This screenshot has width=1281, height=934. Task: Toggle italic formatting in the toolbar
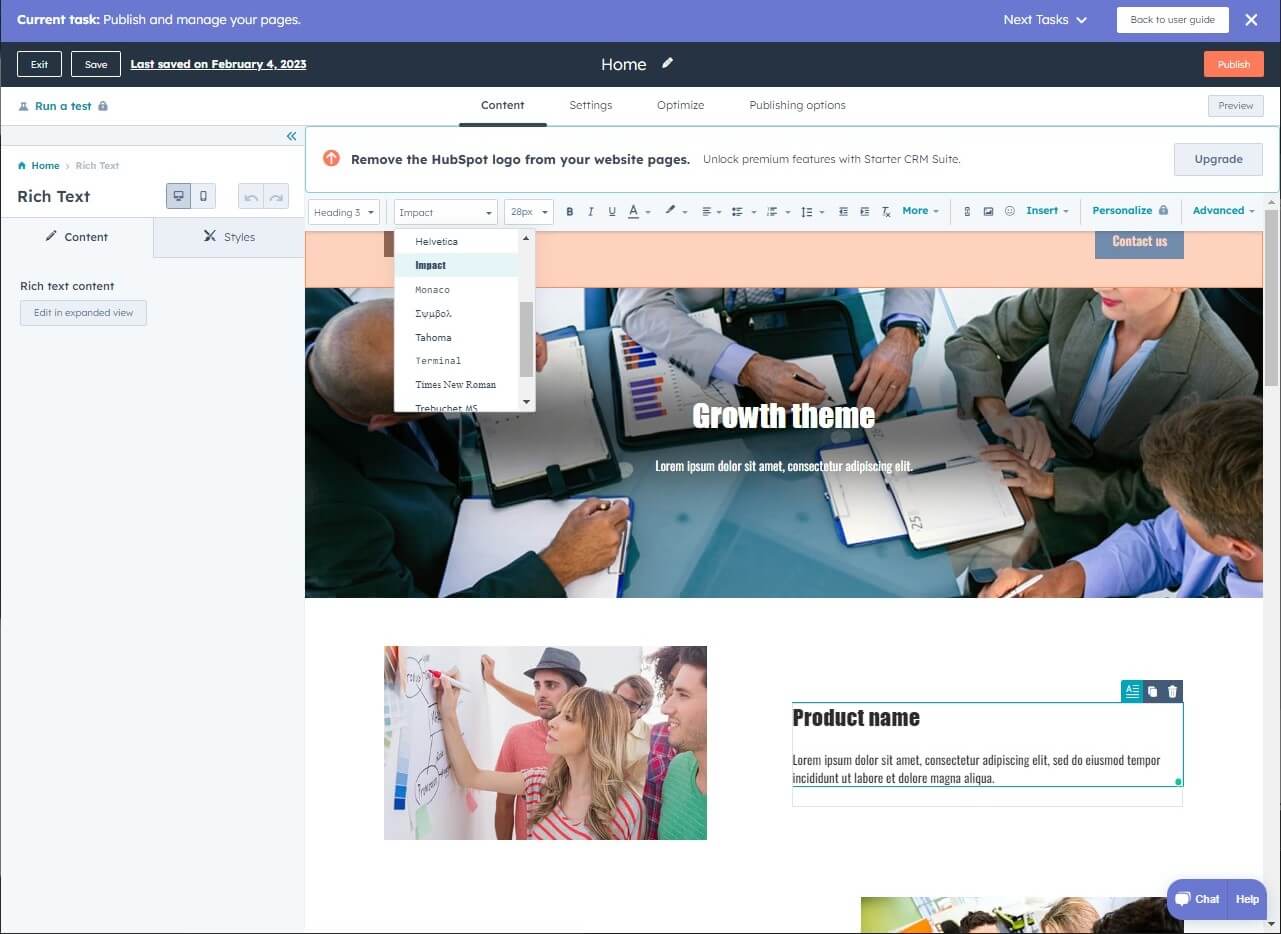point(591,211)
